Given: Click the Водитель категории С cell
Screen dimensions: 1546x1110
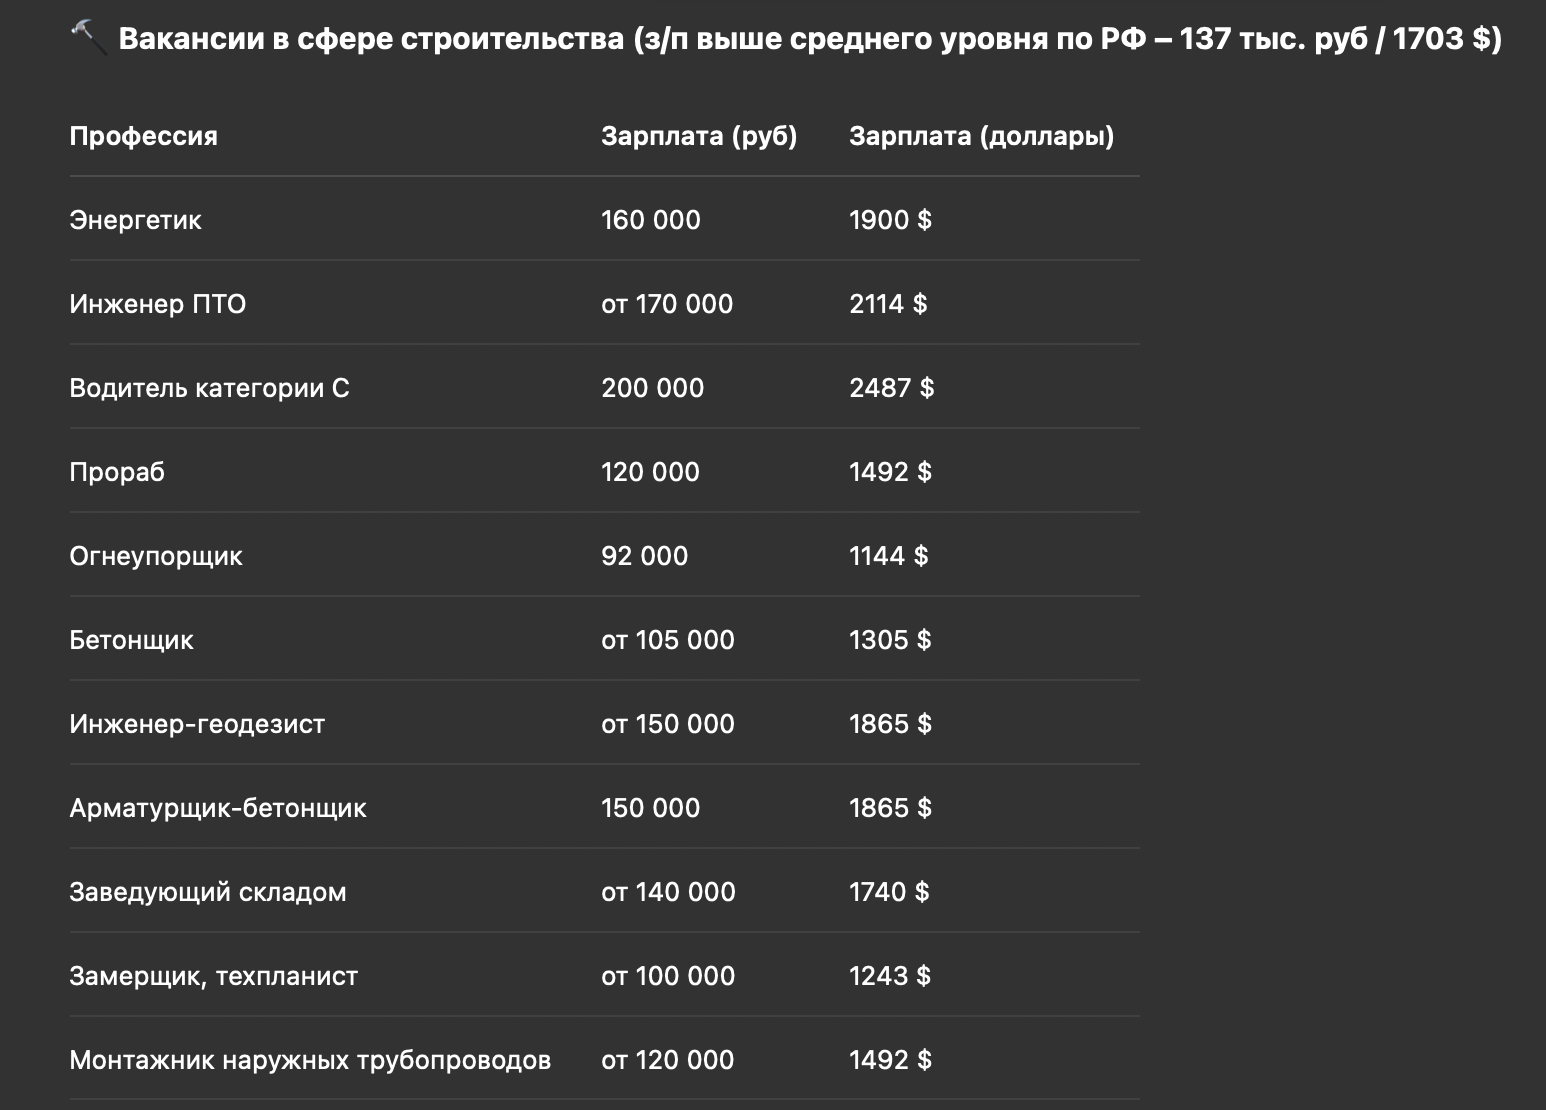Looking at the screenshot, I should pyautogui.click(x=209, y=388).
